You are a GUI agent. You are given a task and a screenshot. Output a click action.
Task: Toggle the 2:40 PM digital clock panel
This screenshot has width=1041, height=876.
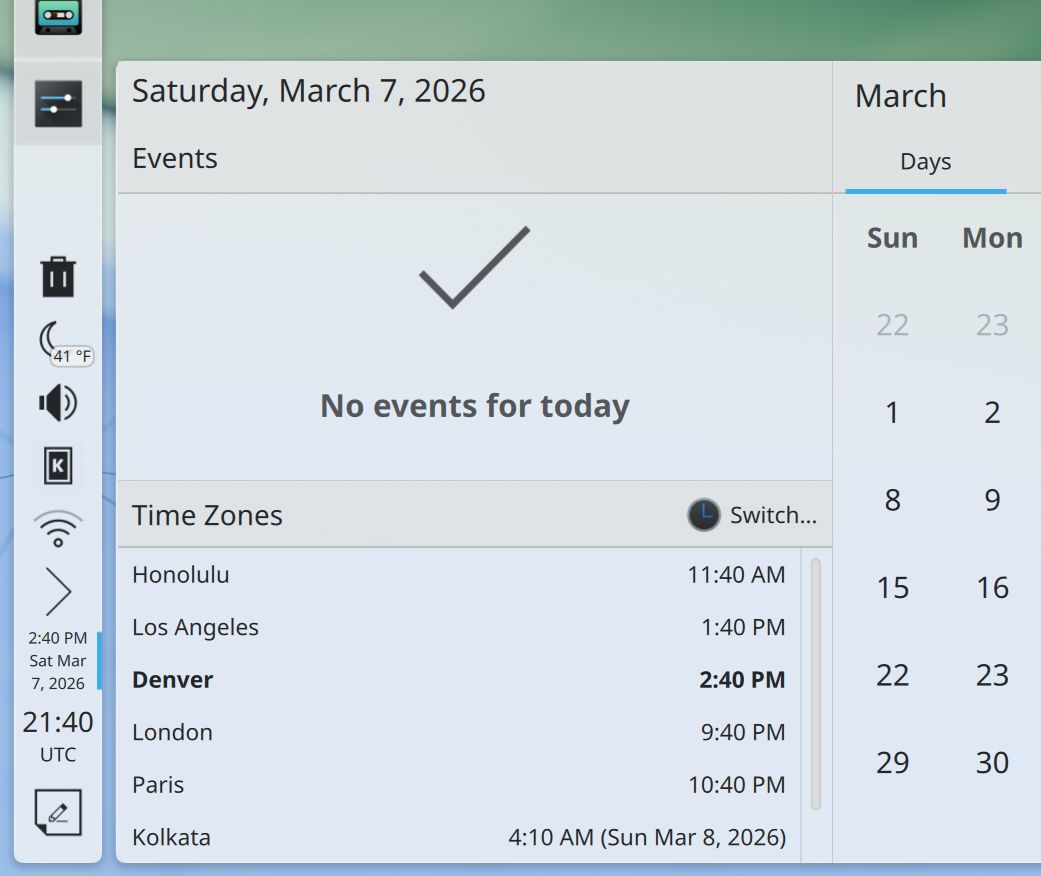[58, 660]
